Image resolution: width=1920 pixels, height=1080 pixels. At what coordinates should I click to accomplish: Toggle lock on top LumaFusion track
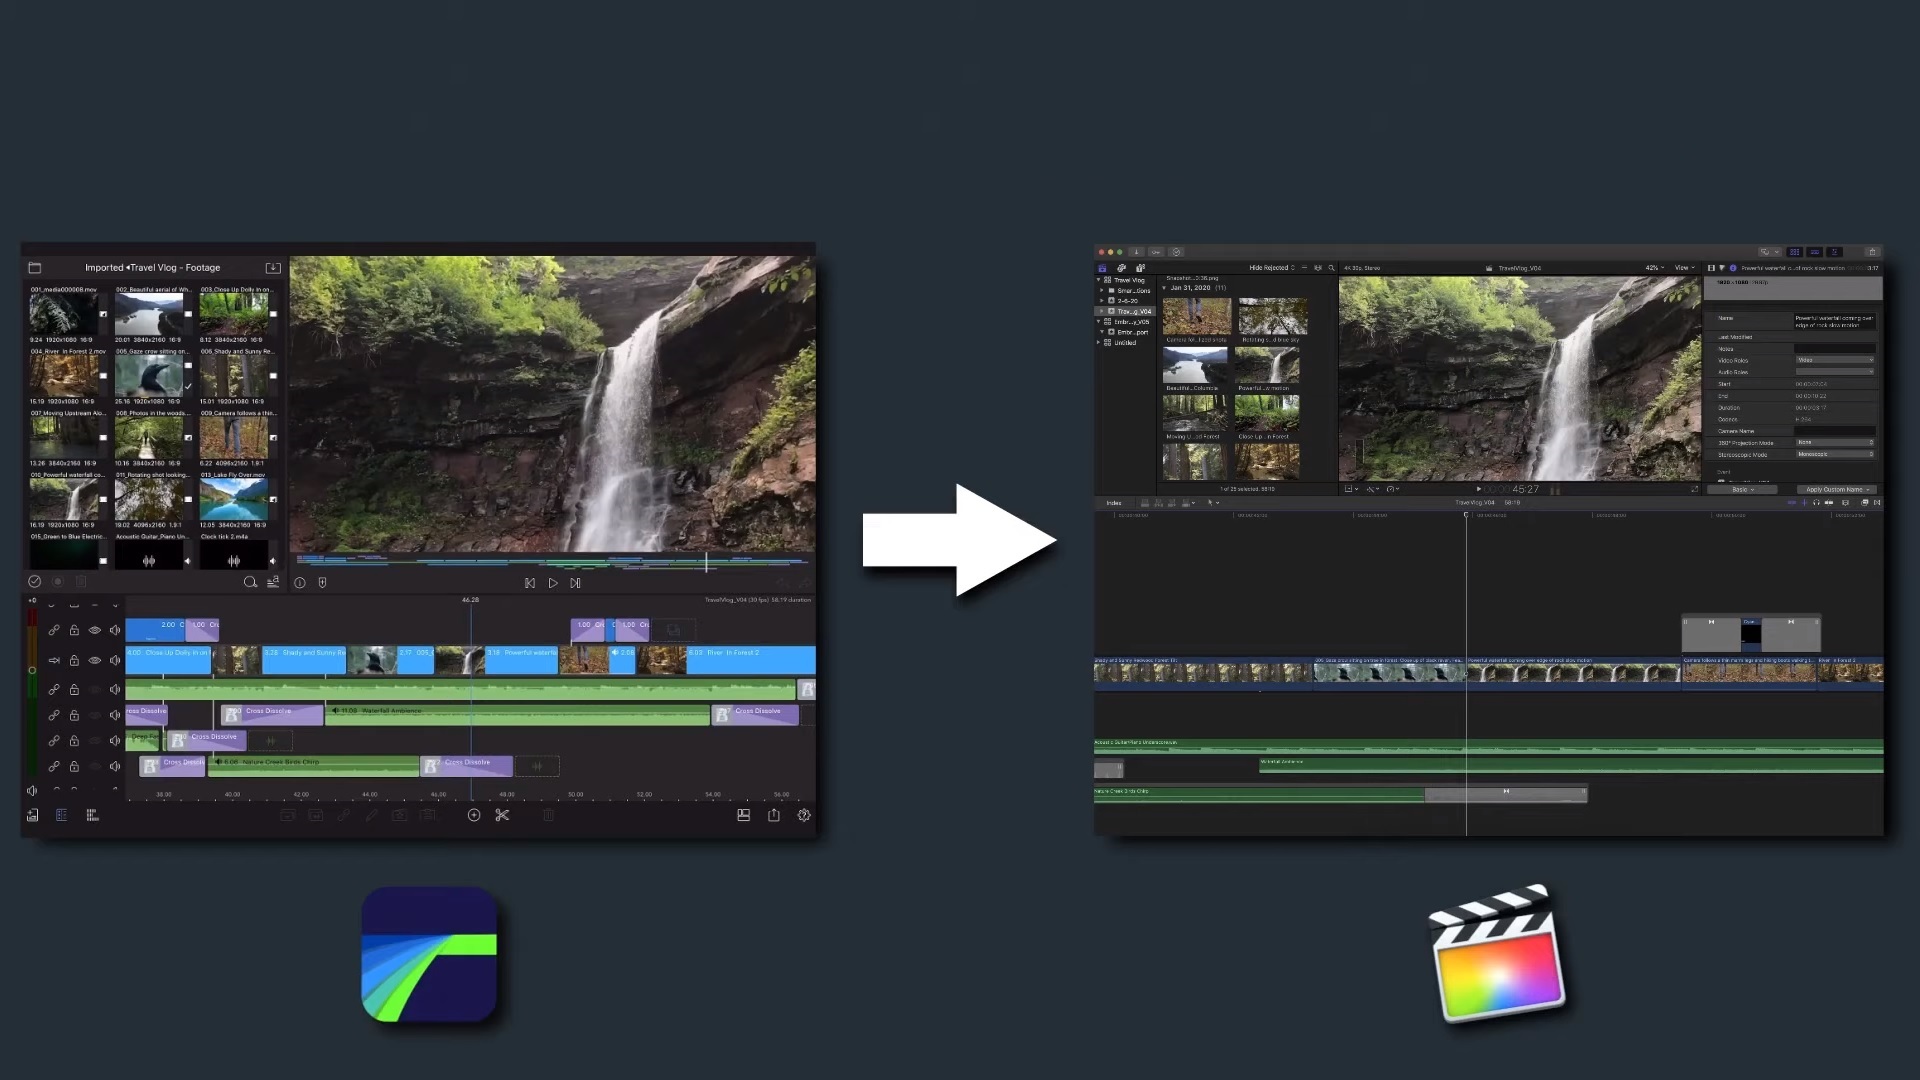click(x=74, y=631)
